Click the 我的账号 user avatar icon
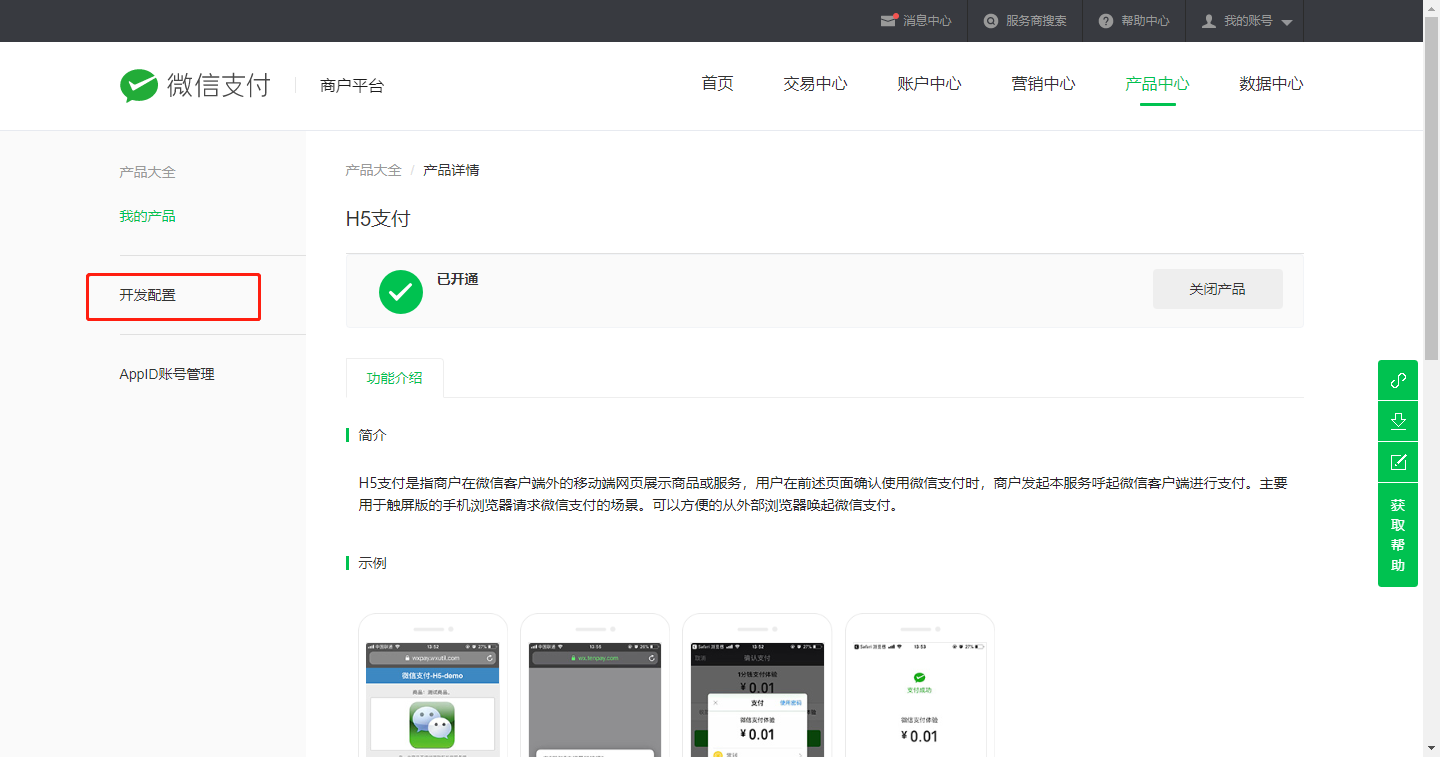Viewport: 1440px width, 757px height. pyautogui.click(x=1209, y=21)
